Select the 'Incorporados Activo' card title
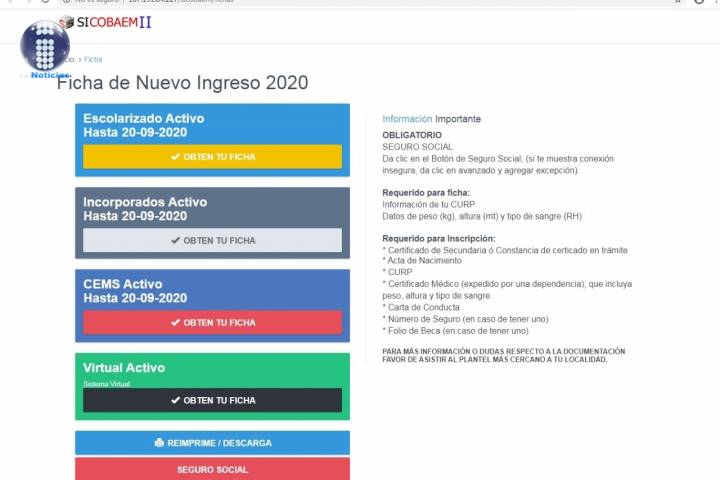This screenshot has width=720, height=480. (145, 202)
